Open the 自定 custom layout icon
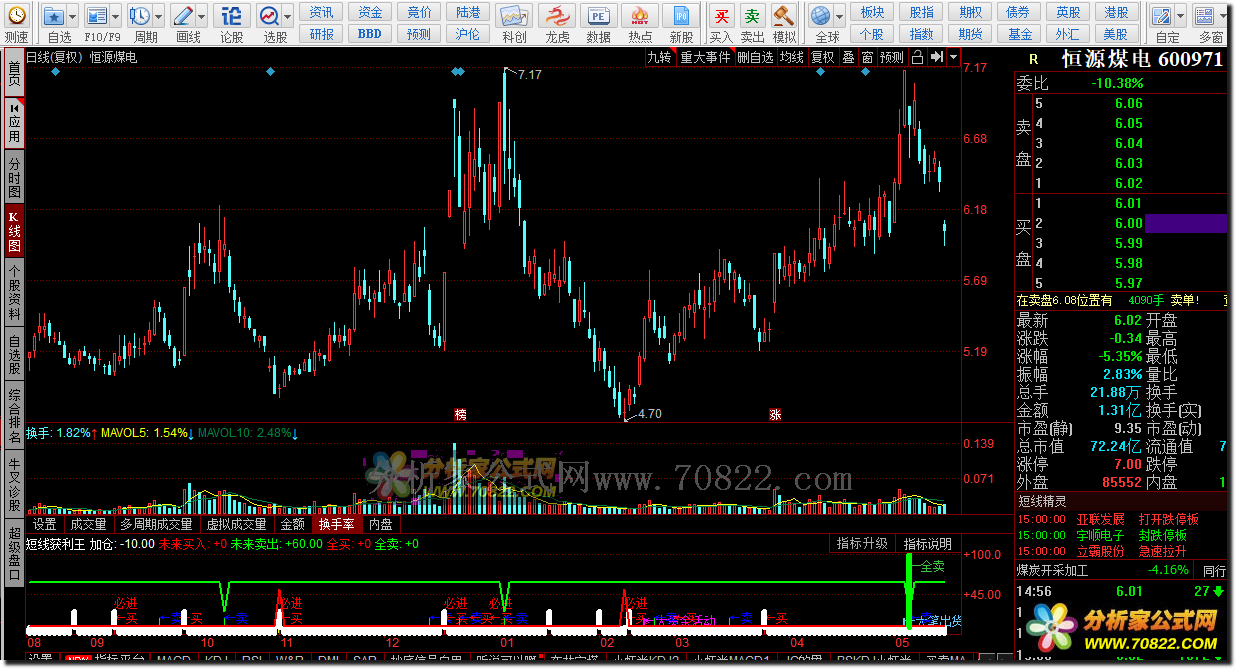The width and height of the screenshot is (1237, 669). (x=1162, y=16)
